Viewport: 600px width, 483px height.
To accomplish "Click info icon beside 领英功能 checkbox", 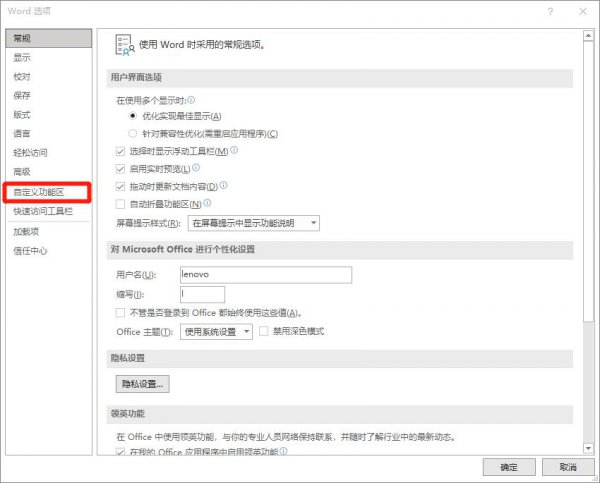I will 283,451.
